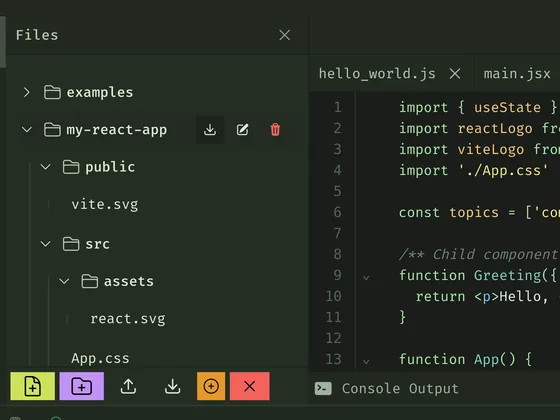Click line number 12 in the gutter
This screenshot has width=560, height=420.
click(334, 338)
